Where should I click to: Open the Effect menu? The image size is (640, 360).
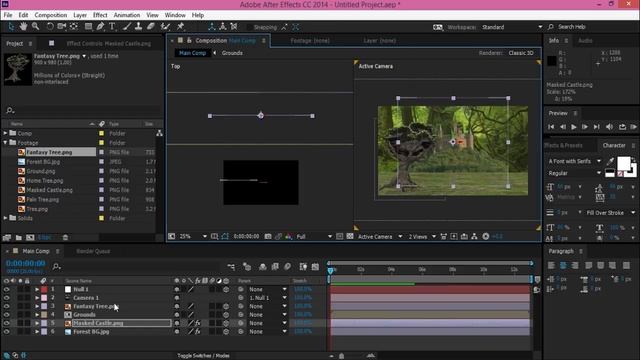pyautogui.click(x=100, y=15)
